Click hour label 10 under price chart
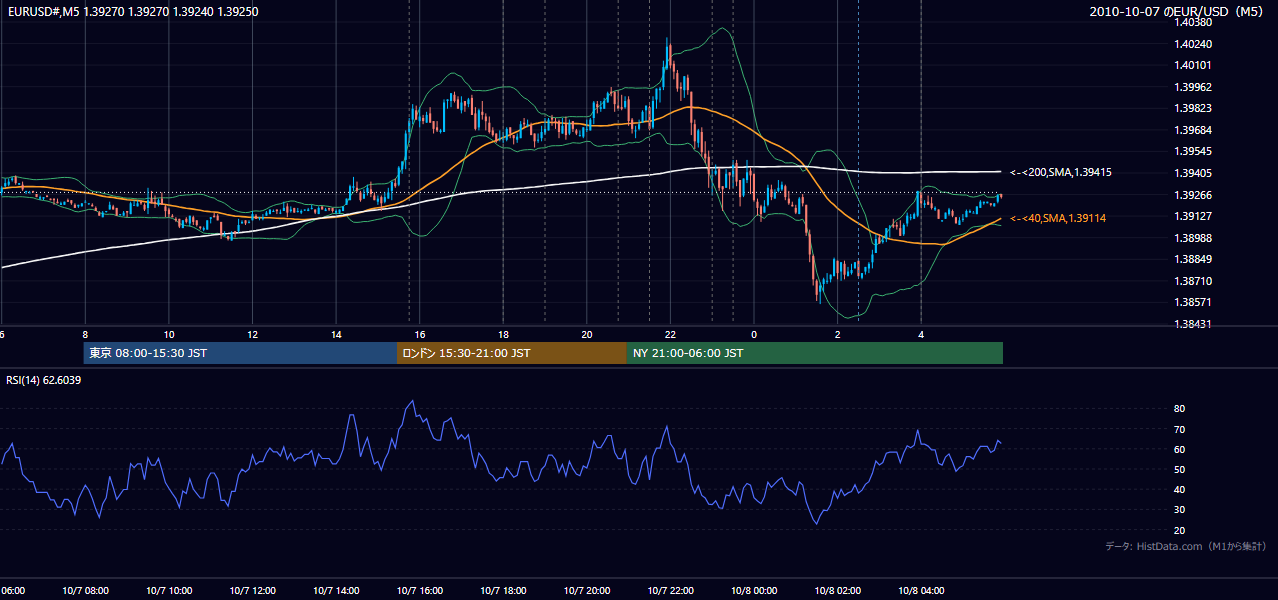The width and height of the screenshot is (1278, 600). coord(169,334)
